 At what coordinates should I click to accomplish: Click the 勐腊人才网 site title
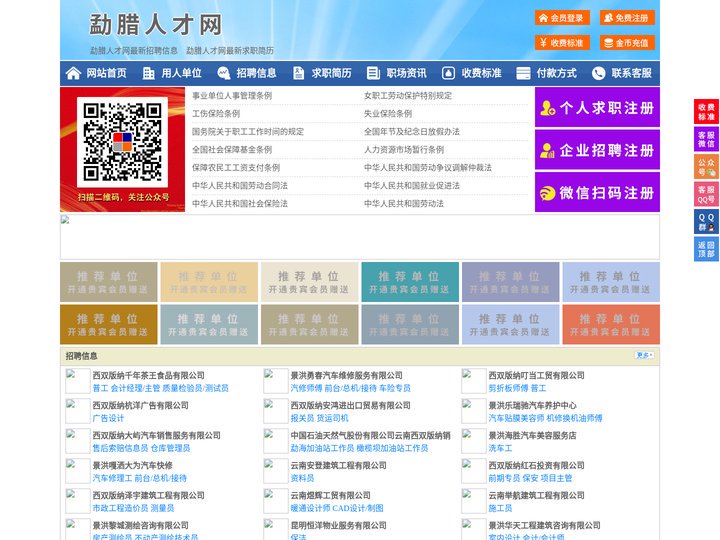coord(156,25)
